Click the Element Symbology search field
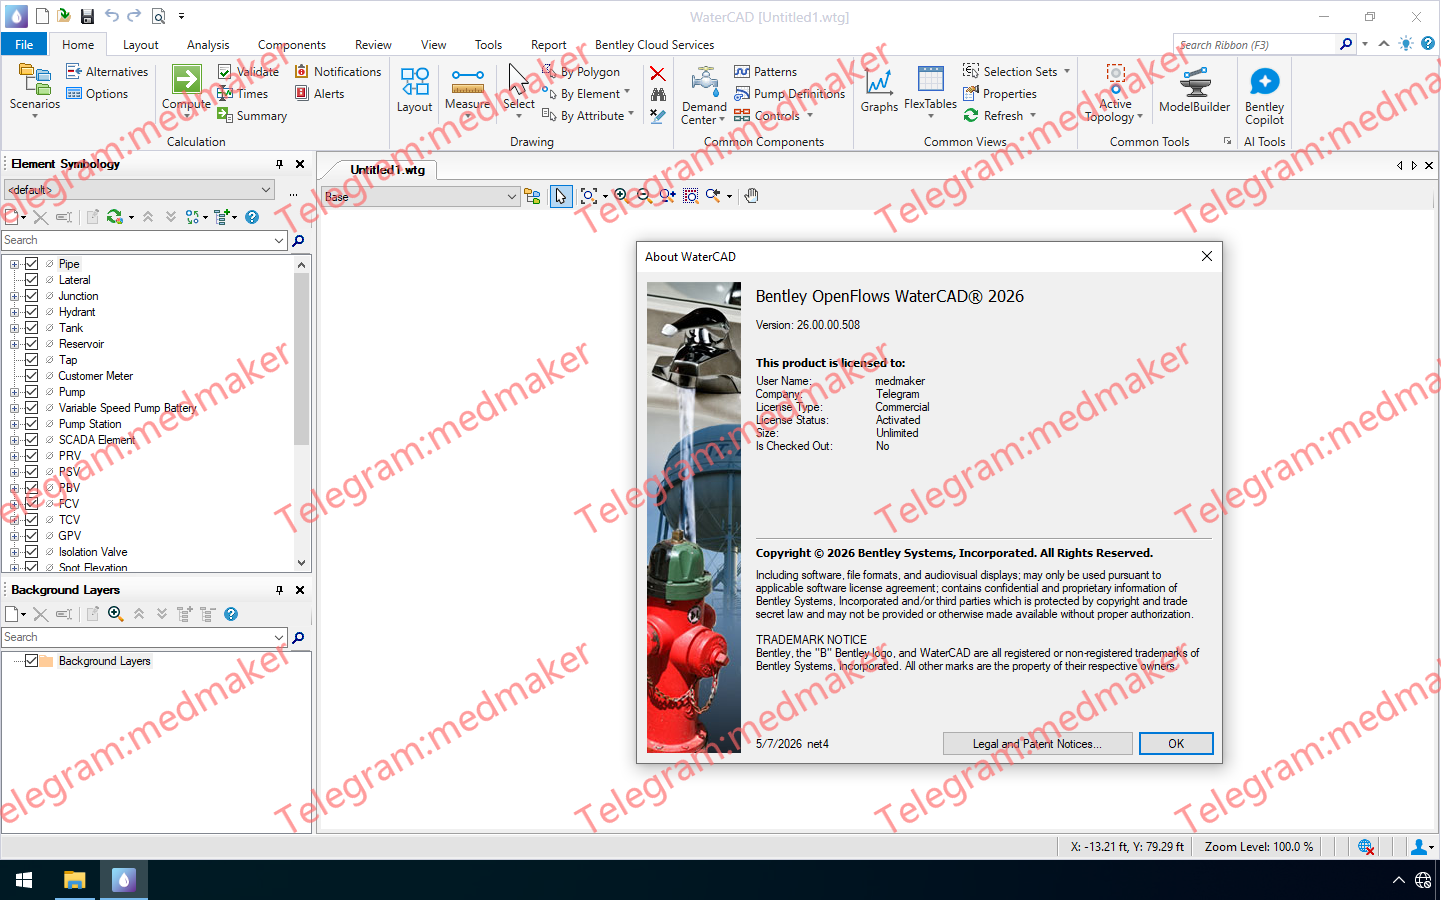Viewport: 1441px width, 901px height. coord(137,241)
